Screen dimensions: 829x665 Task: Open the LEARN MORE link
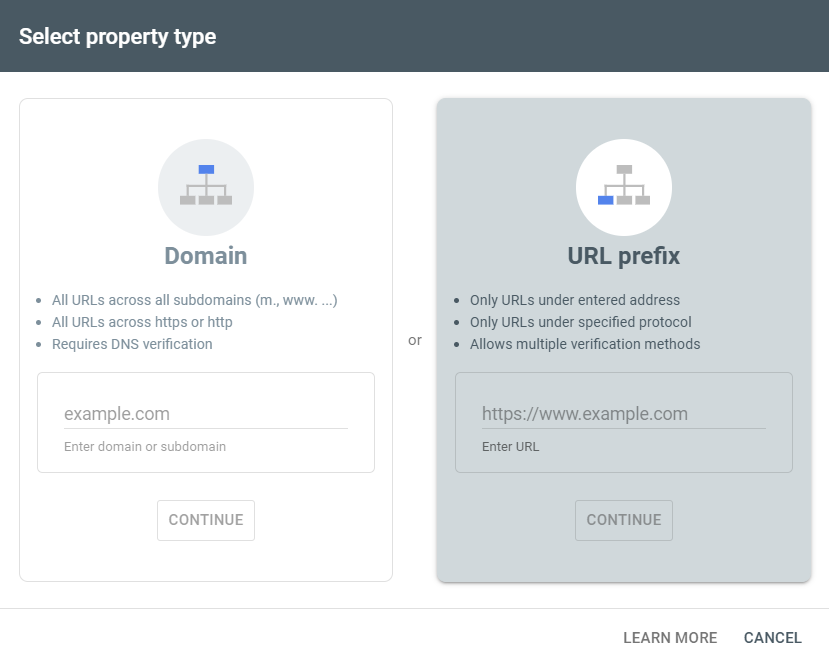click(x=670, y=638)
